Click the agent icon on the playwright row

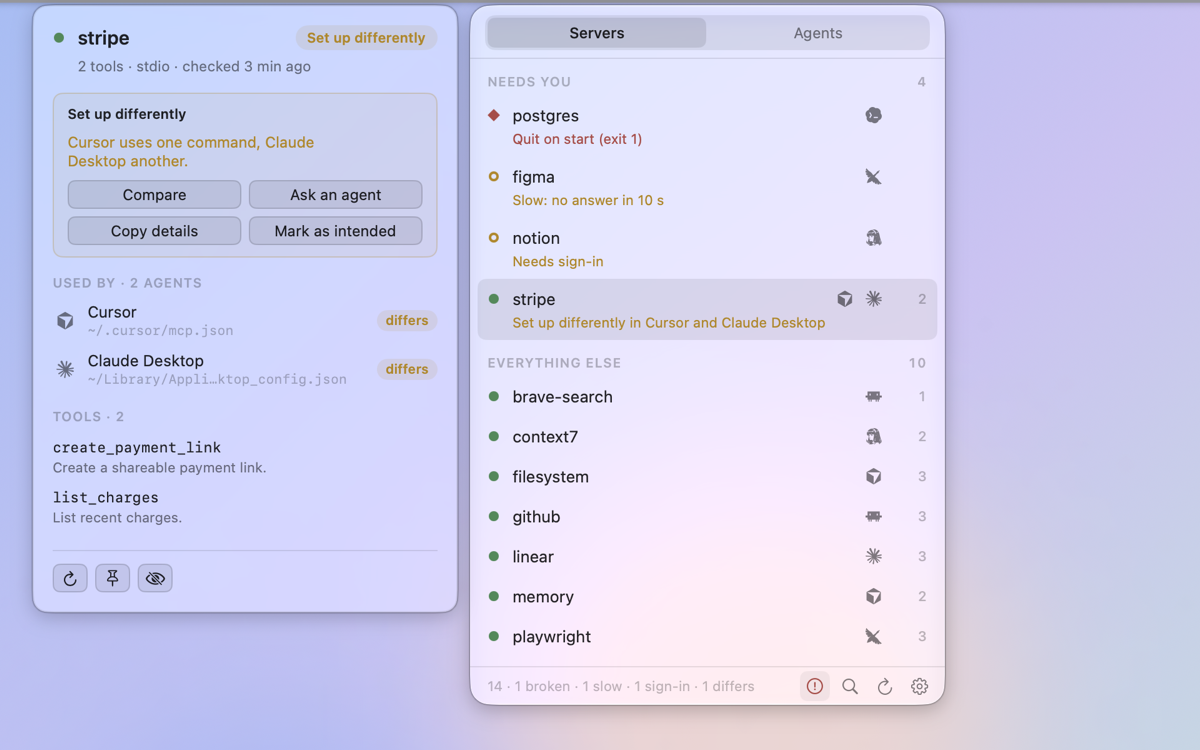pyautogui.click(x=873, y=637)
